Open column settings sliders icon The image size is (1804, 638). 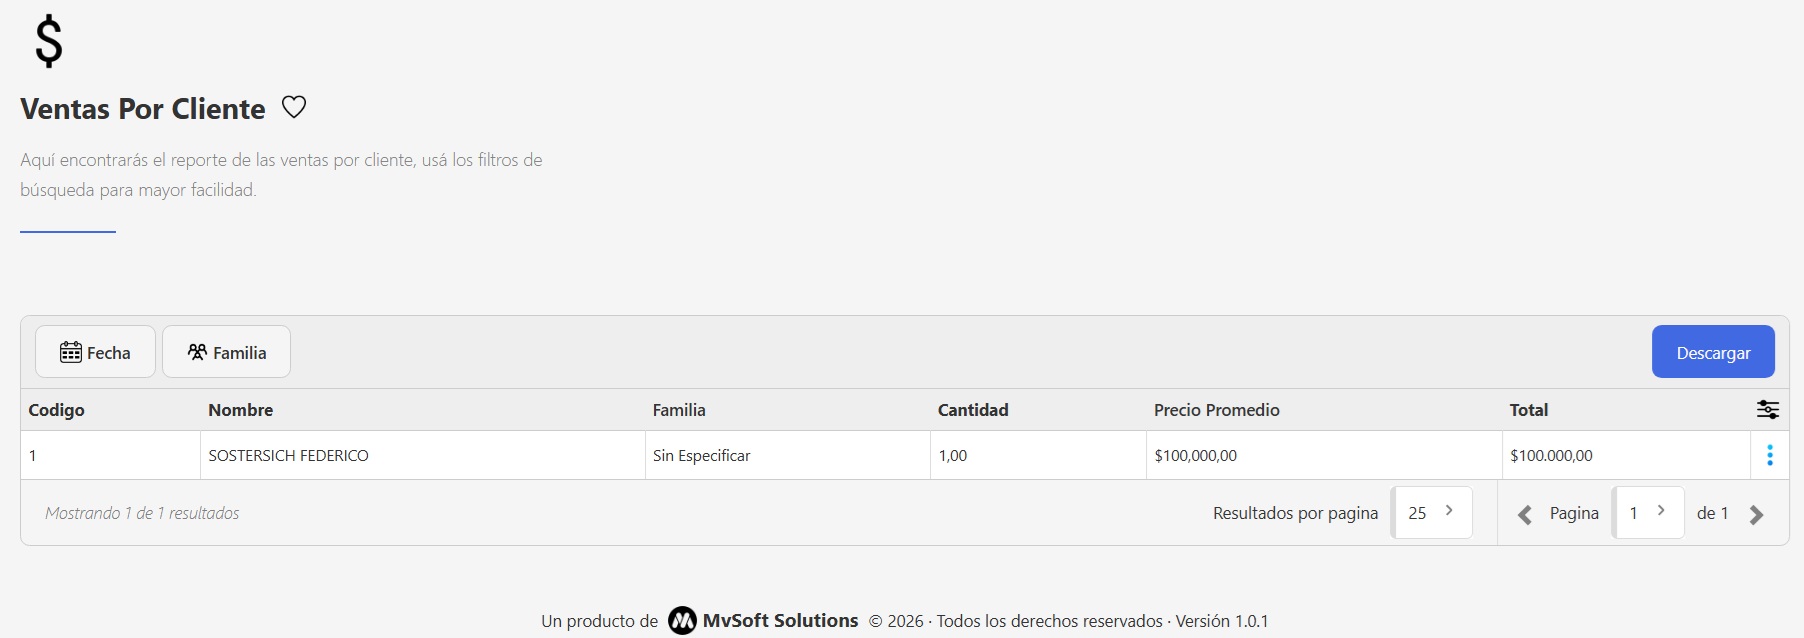(x=1767, y=410)
